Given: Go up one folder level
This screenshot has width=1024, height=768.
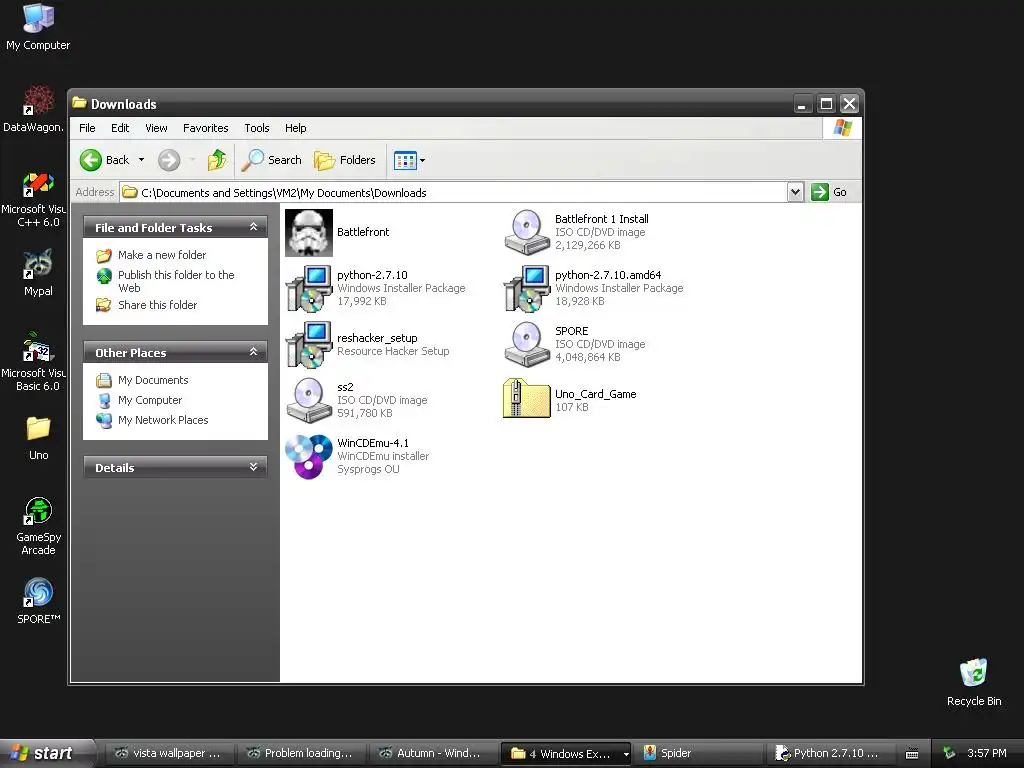Looking at the screenshot, I should pyautogui.click(x=217, y=160).
